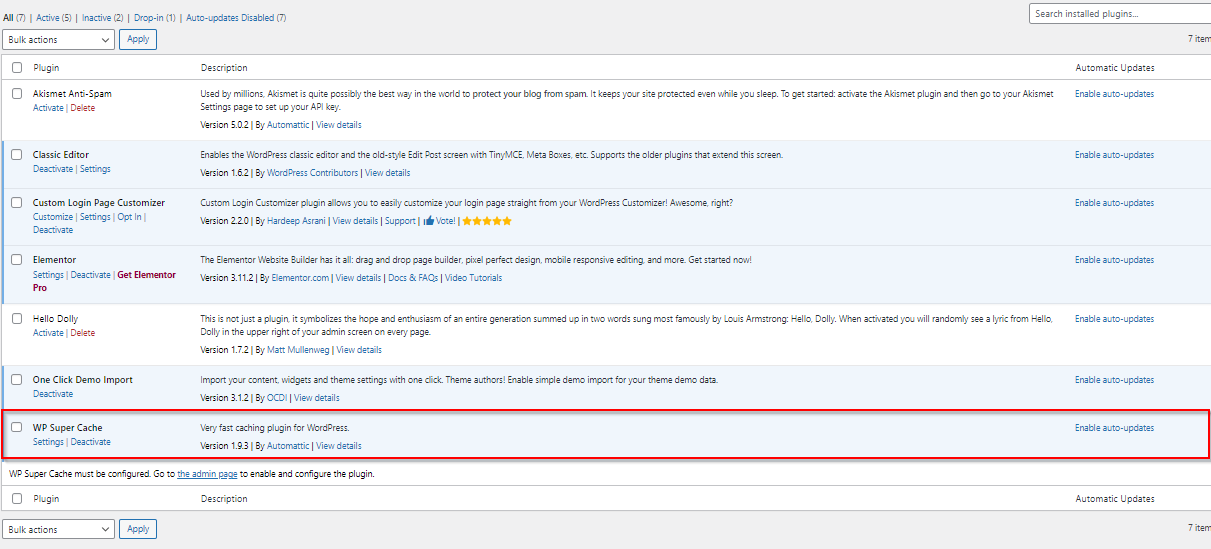1211x549 pixels.
Task: Click the bottom Apply button
Action: pos(138,529)
